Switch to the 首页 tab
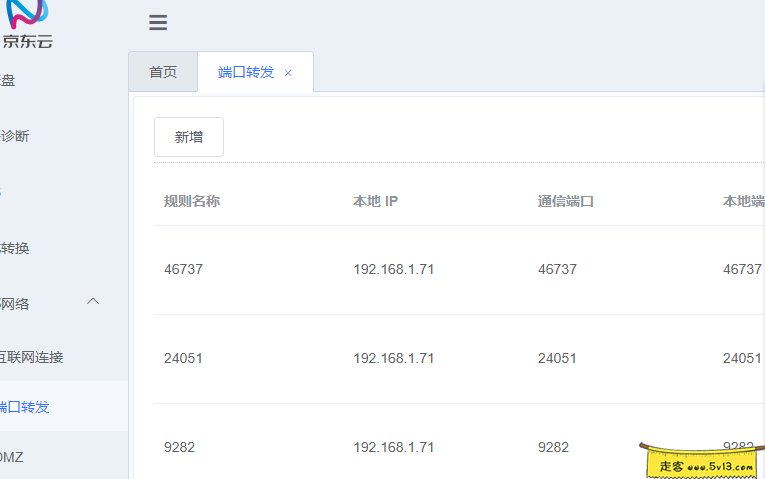 click(x=163, y=72)
